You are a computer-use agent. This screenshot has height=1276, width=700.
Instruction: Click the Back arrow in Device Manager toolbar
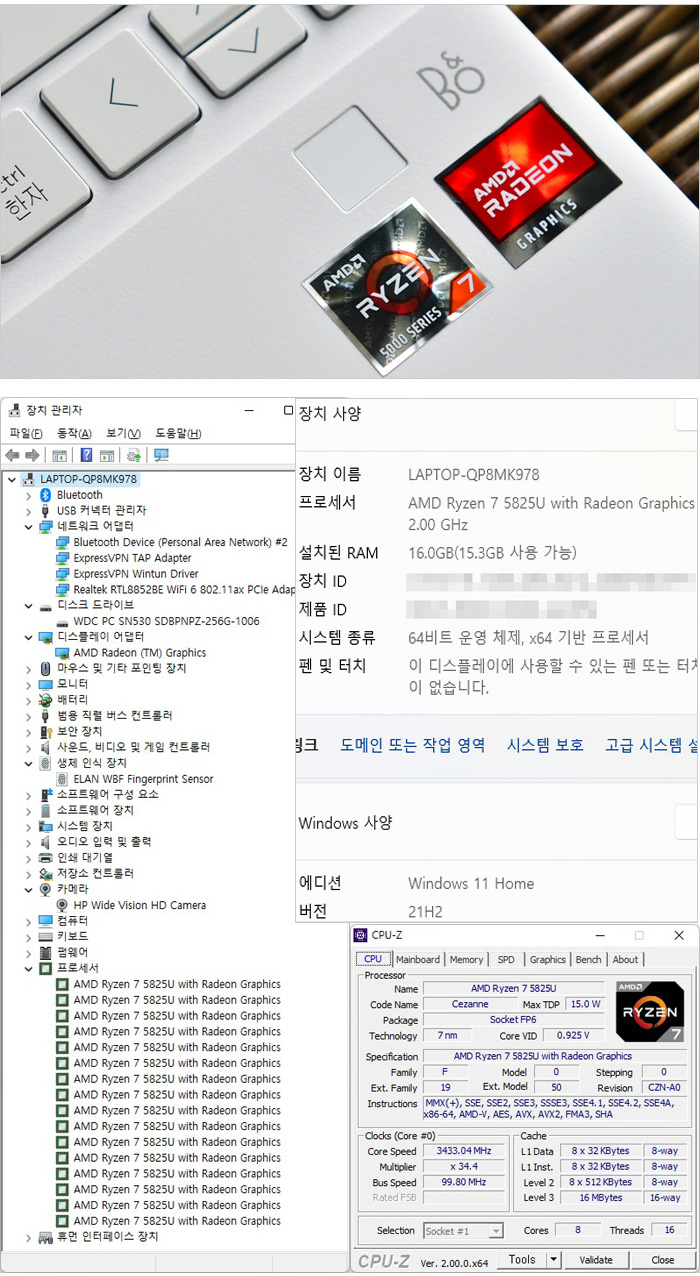point(13,455)
